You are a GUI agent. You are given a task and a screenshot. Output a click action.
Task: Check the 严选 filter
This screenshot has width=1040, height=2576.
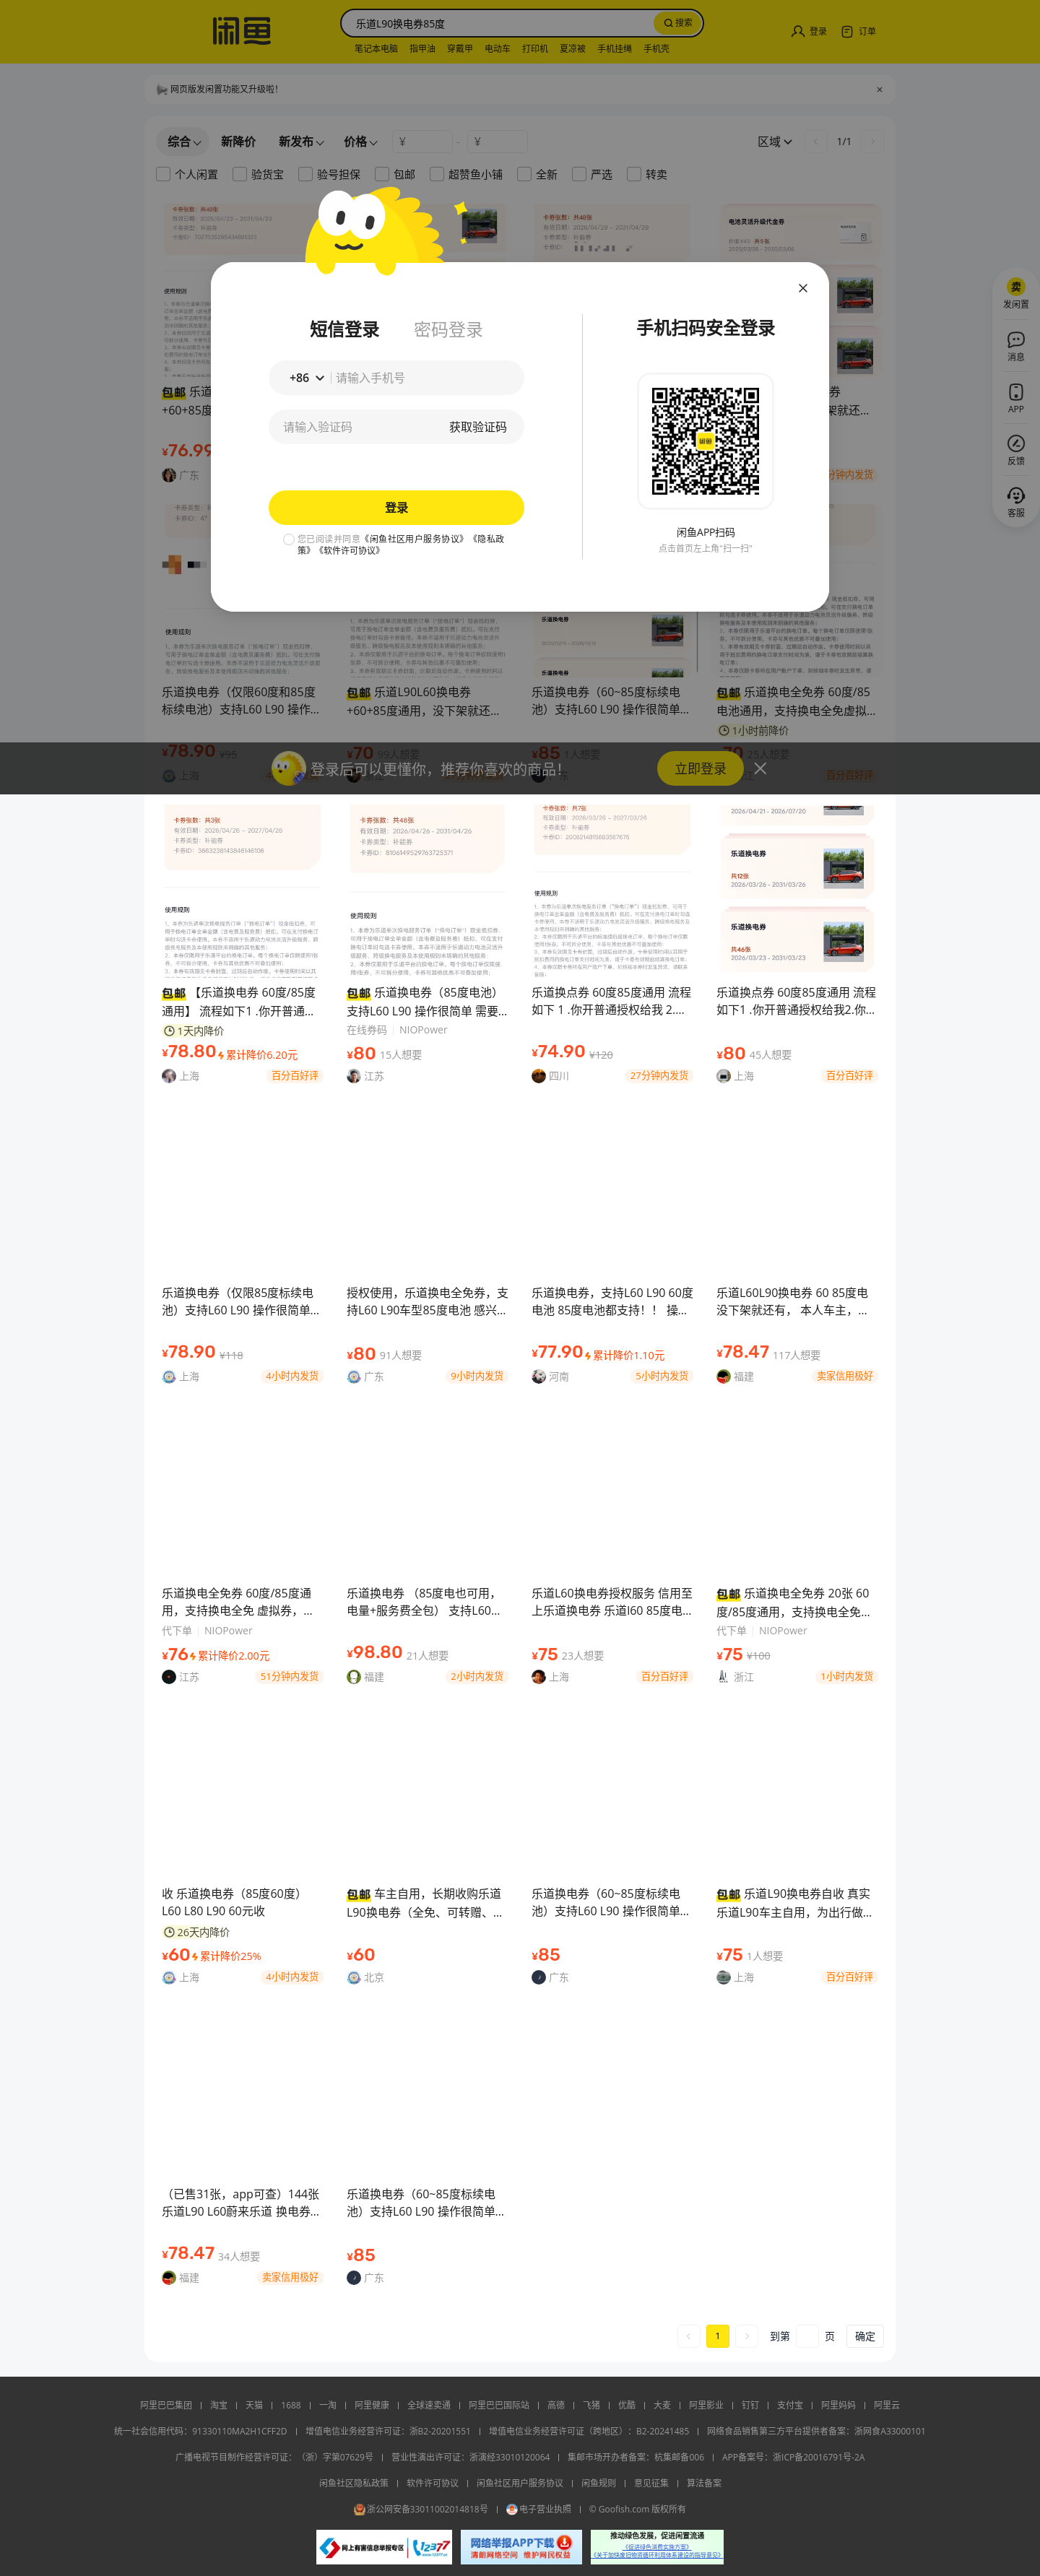579,174
